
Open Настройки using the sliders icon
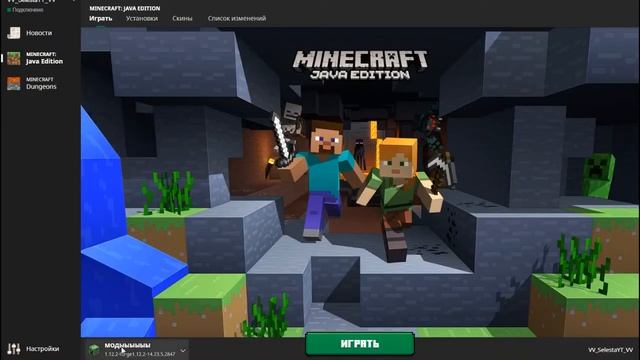point(13,349)
